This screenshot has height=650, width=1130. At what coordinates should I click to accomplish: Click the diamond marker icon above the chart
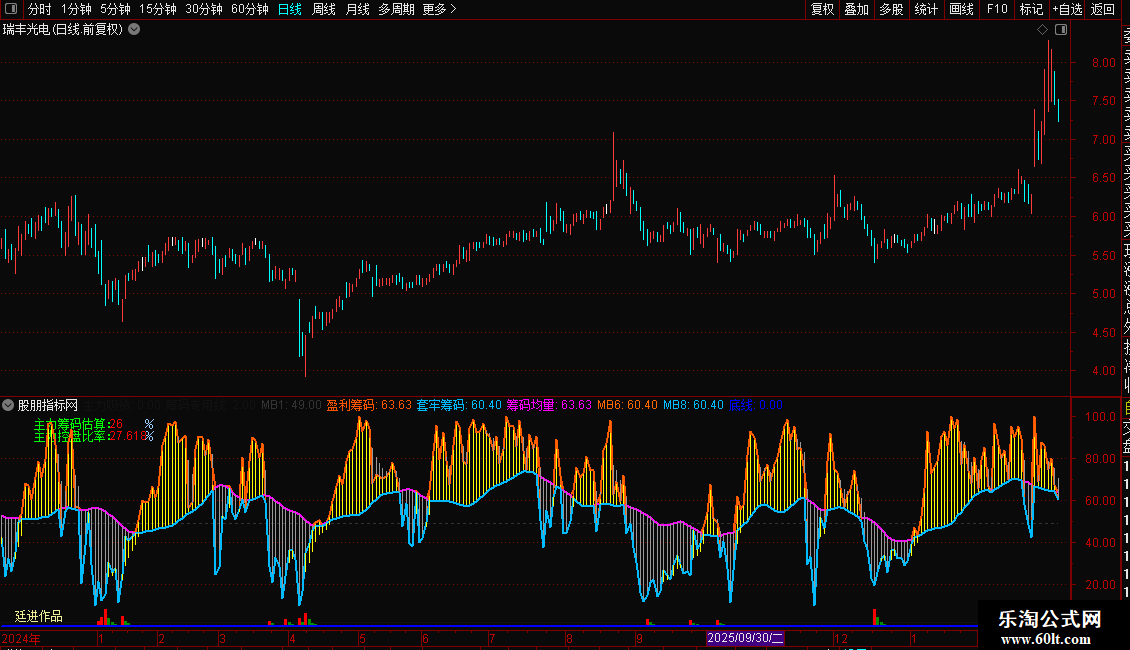pyautogui.click(x=1042, y=30)
